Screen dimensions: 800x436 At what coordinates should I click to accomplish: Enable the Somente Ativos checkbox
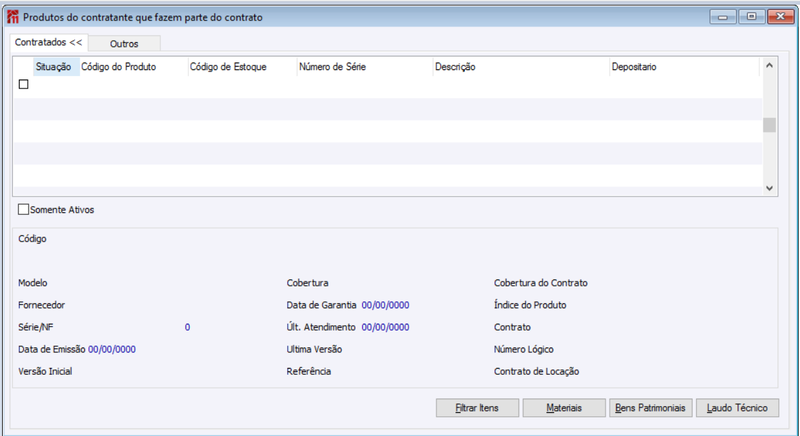23,210
